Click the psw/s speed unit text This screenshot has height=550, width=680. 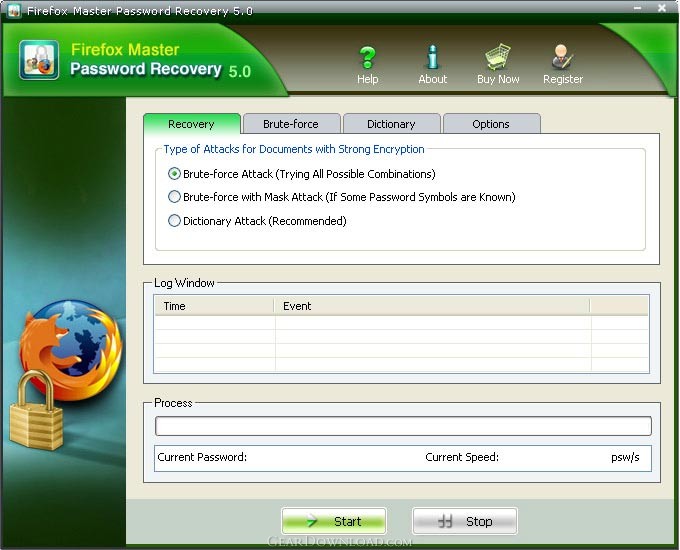point(625,458)
